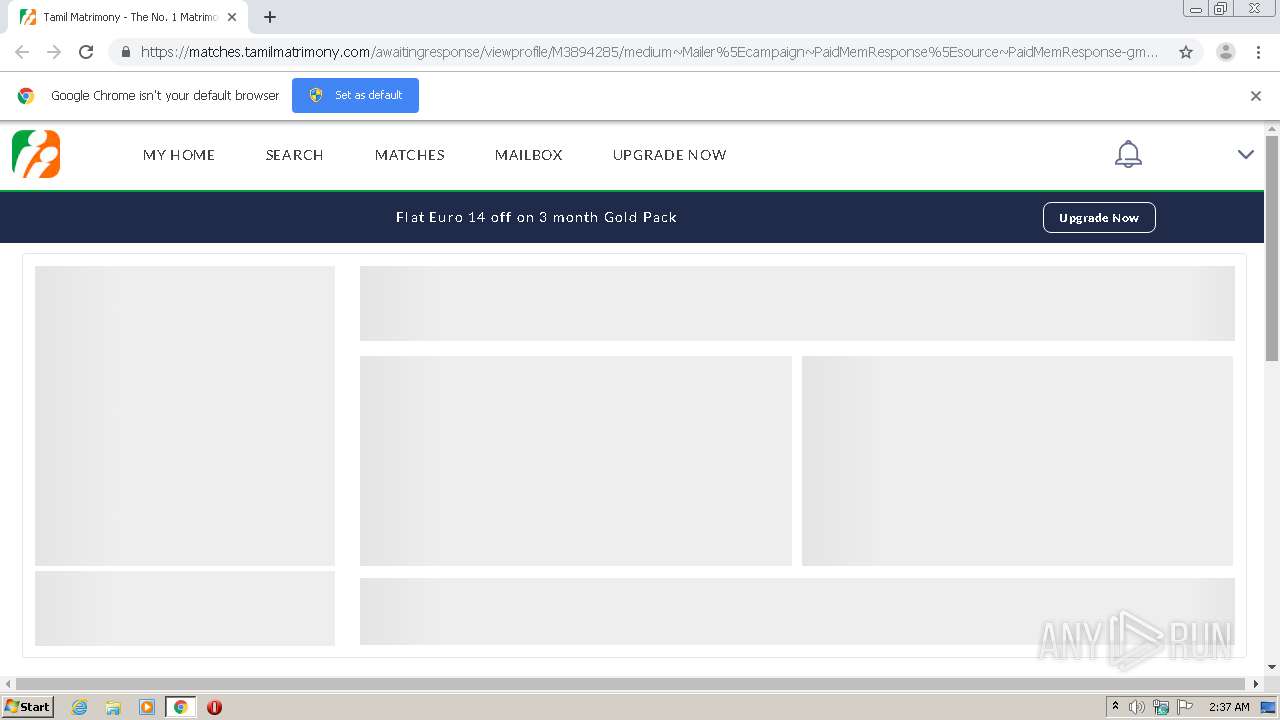Open the MAILBOX menu
Image resolution: width=1280 pixels, height=720 pixels.
coord(529,155)
